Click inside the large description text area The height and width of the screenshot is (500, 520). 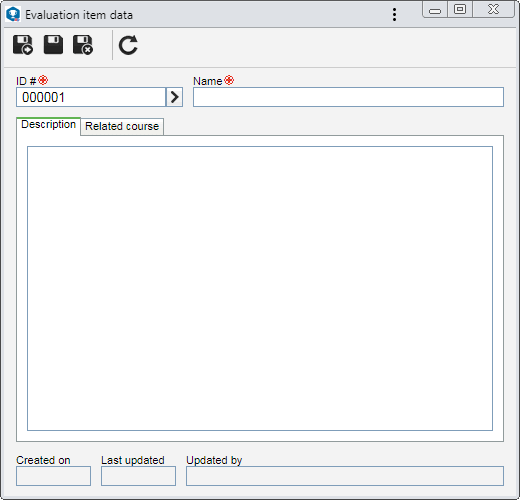[x=260, y=288]
